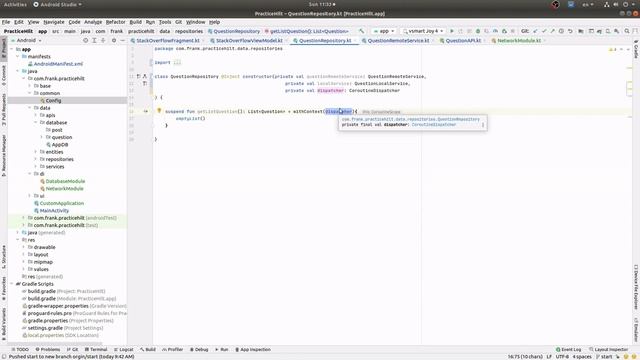Run the app with the green play icon
Screen dimensions: 640x360
tap(452, 31)
